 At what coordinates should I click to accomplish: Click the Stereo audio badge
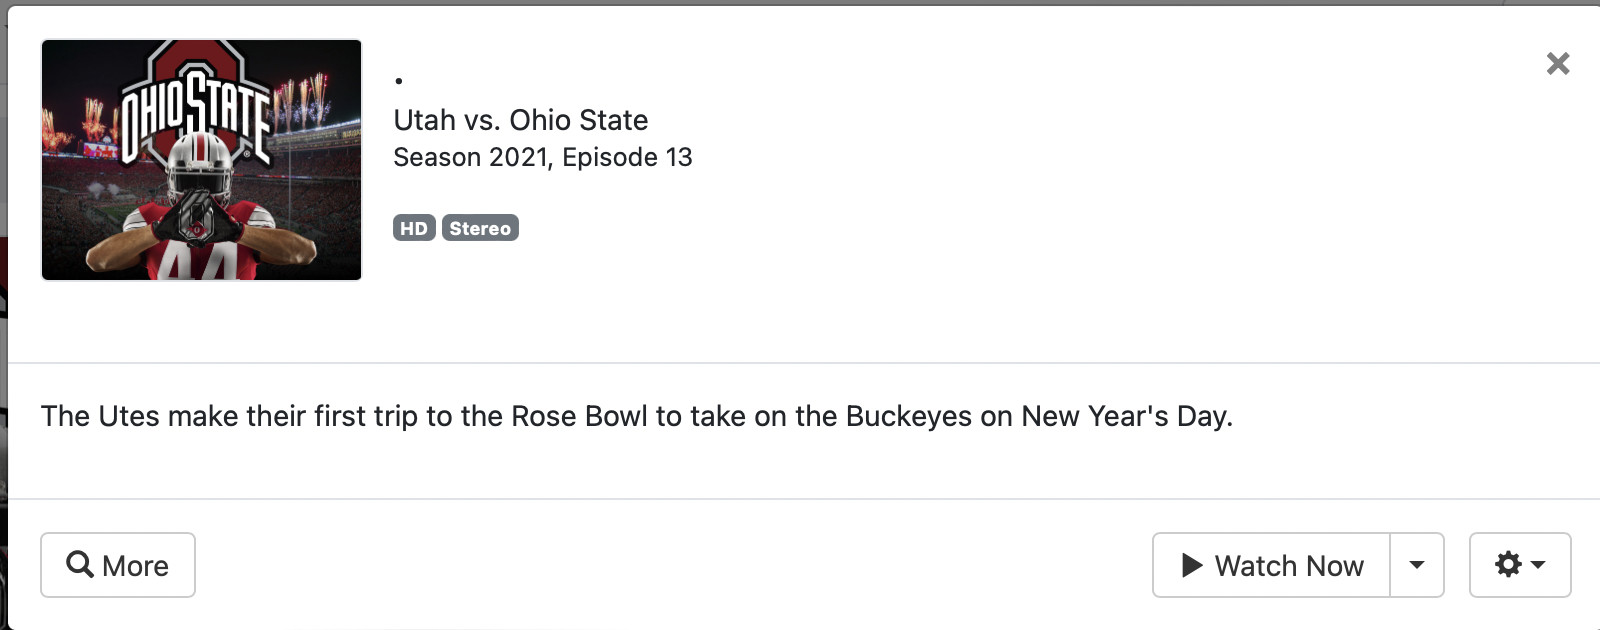[480, 228]
